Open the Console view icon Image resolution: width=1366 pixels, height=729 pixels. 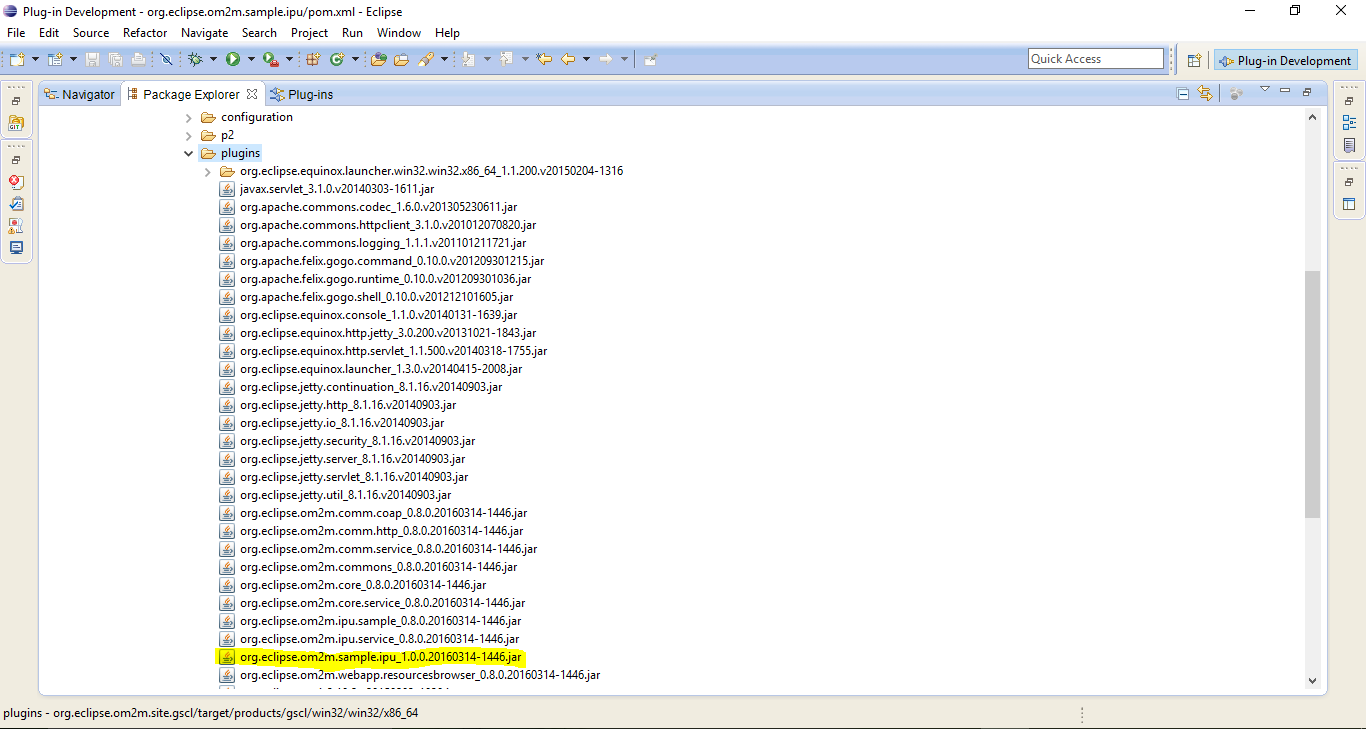[15, 247]
